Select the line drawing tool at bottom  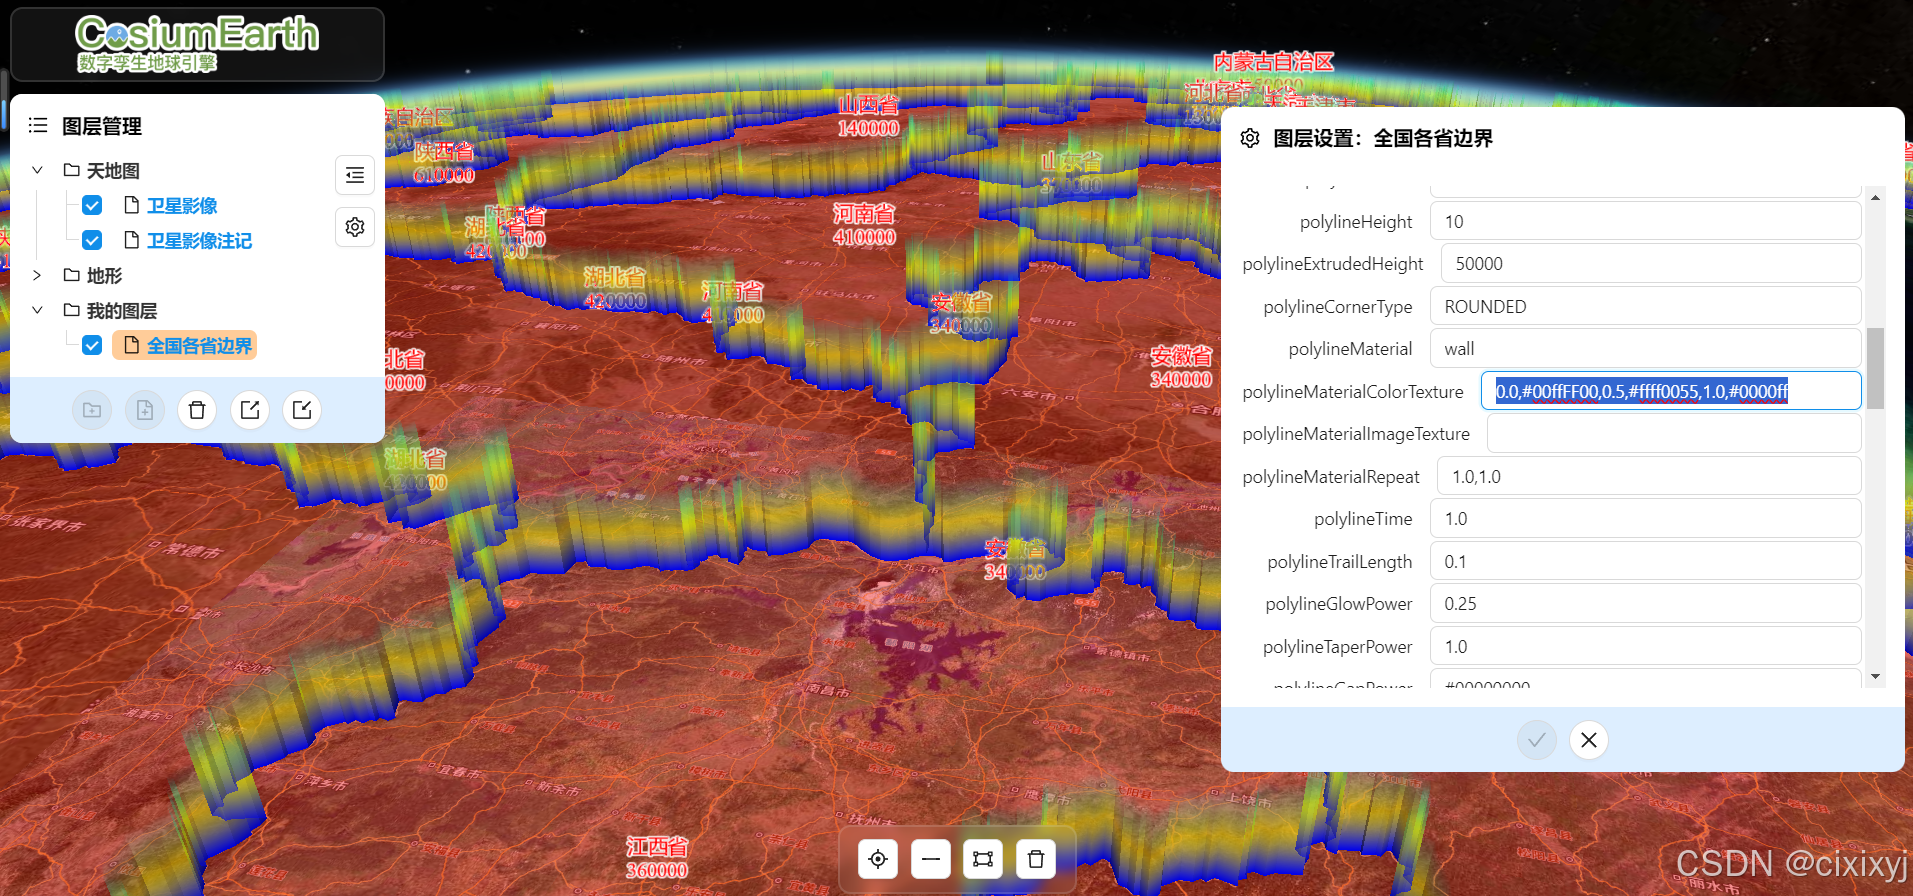(931, 859)
